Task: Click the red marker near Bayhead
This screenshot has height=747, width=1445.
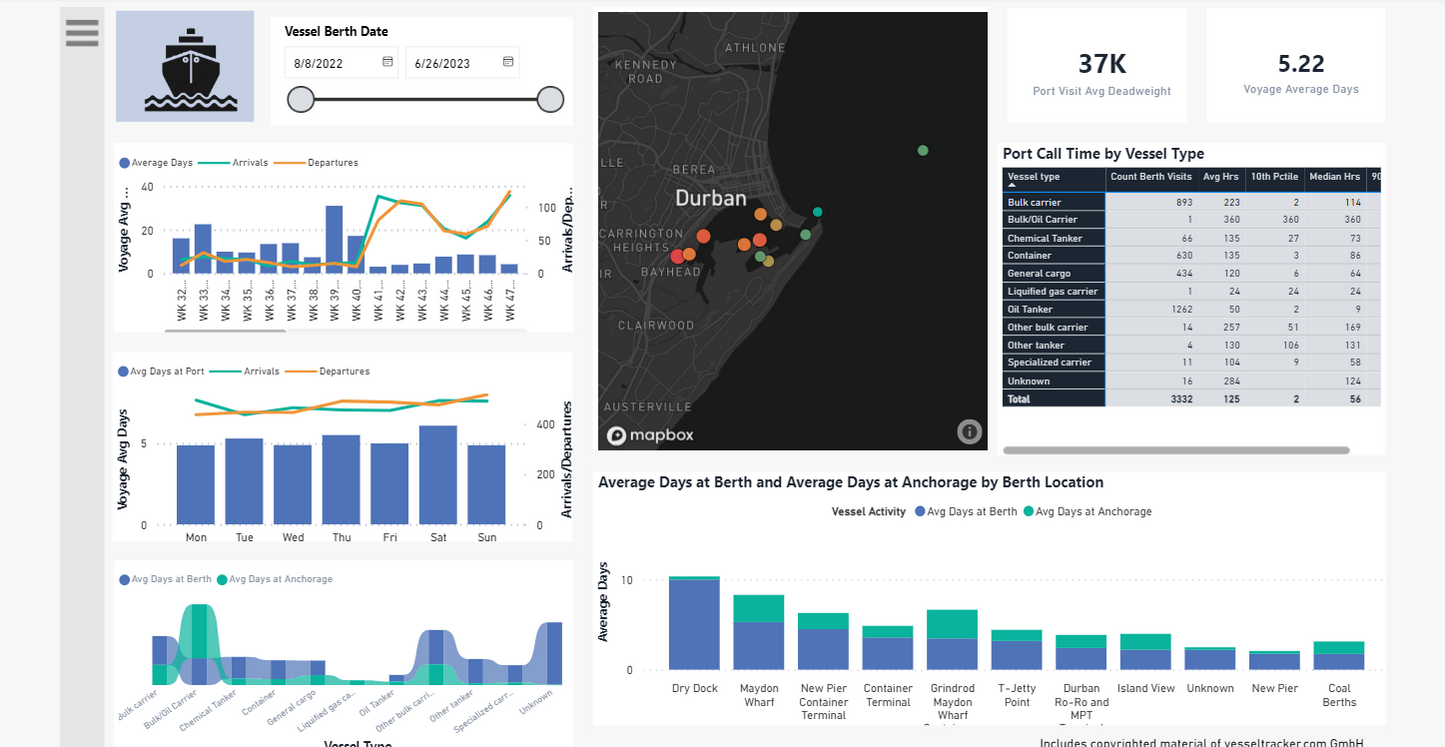Action: tap(677, 257)
